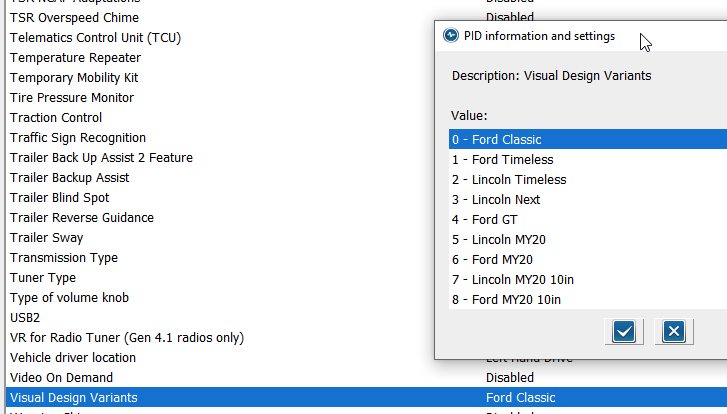The width and height of the screenshot is (727, 414).
Task: Select Trailer Back Up Assist 2 Feature row
Action: pos(220,157)
